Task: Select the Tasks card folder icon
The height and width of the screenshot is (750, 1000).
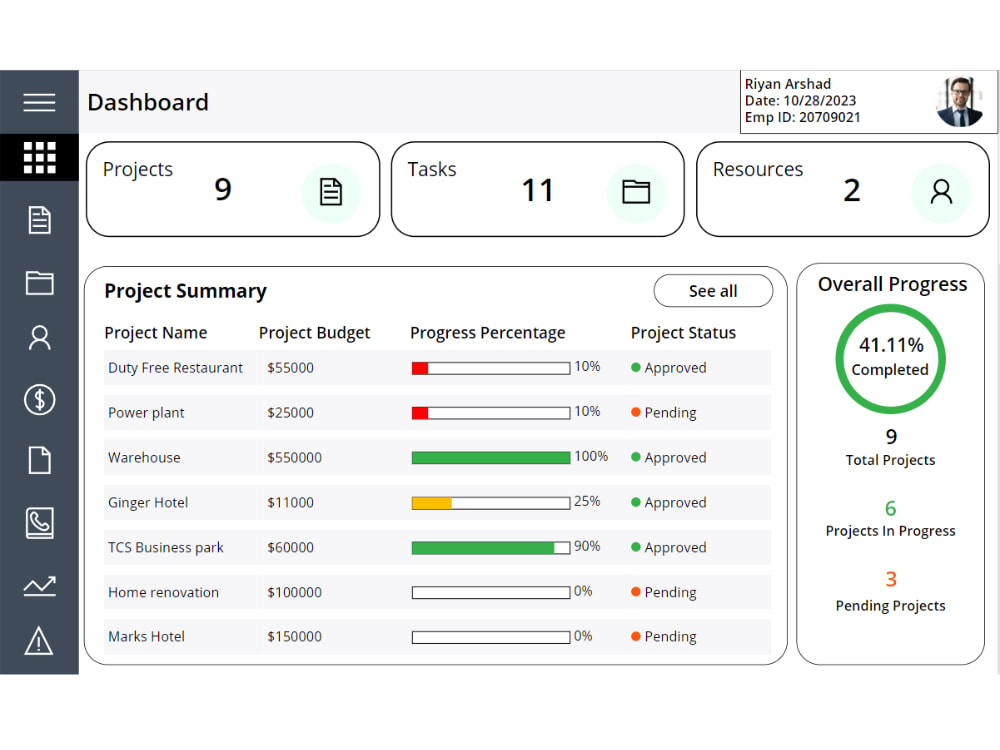Action: 637,192
